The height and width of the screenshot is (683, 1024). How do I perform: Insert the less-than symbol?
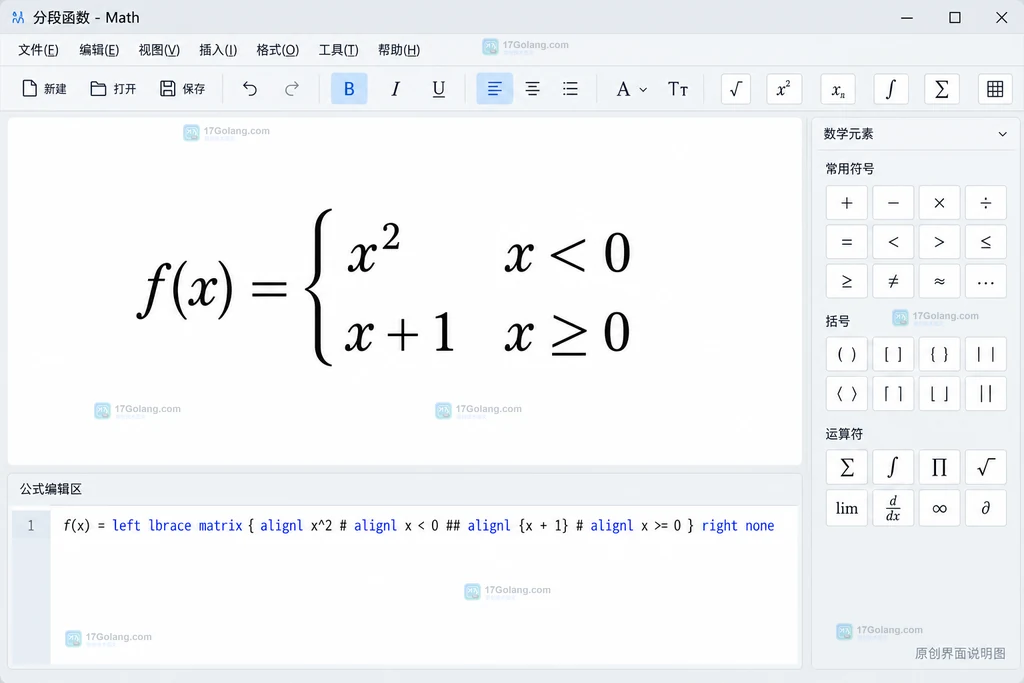pos(893,242)
